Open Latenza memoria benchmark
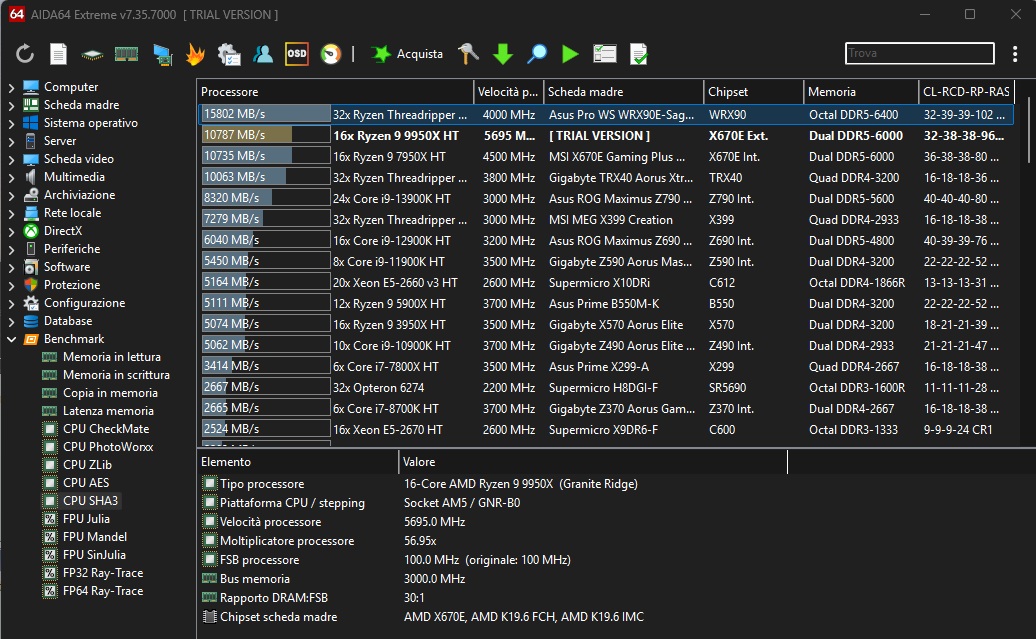This screenshot has height=639, width=1036. pos(108,410)
